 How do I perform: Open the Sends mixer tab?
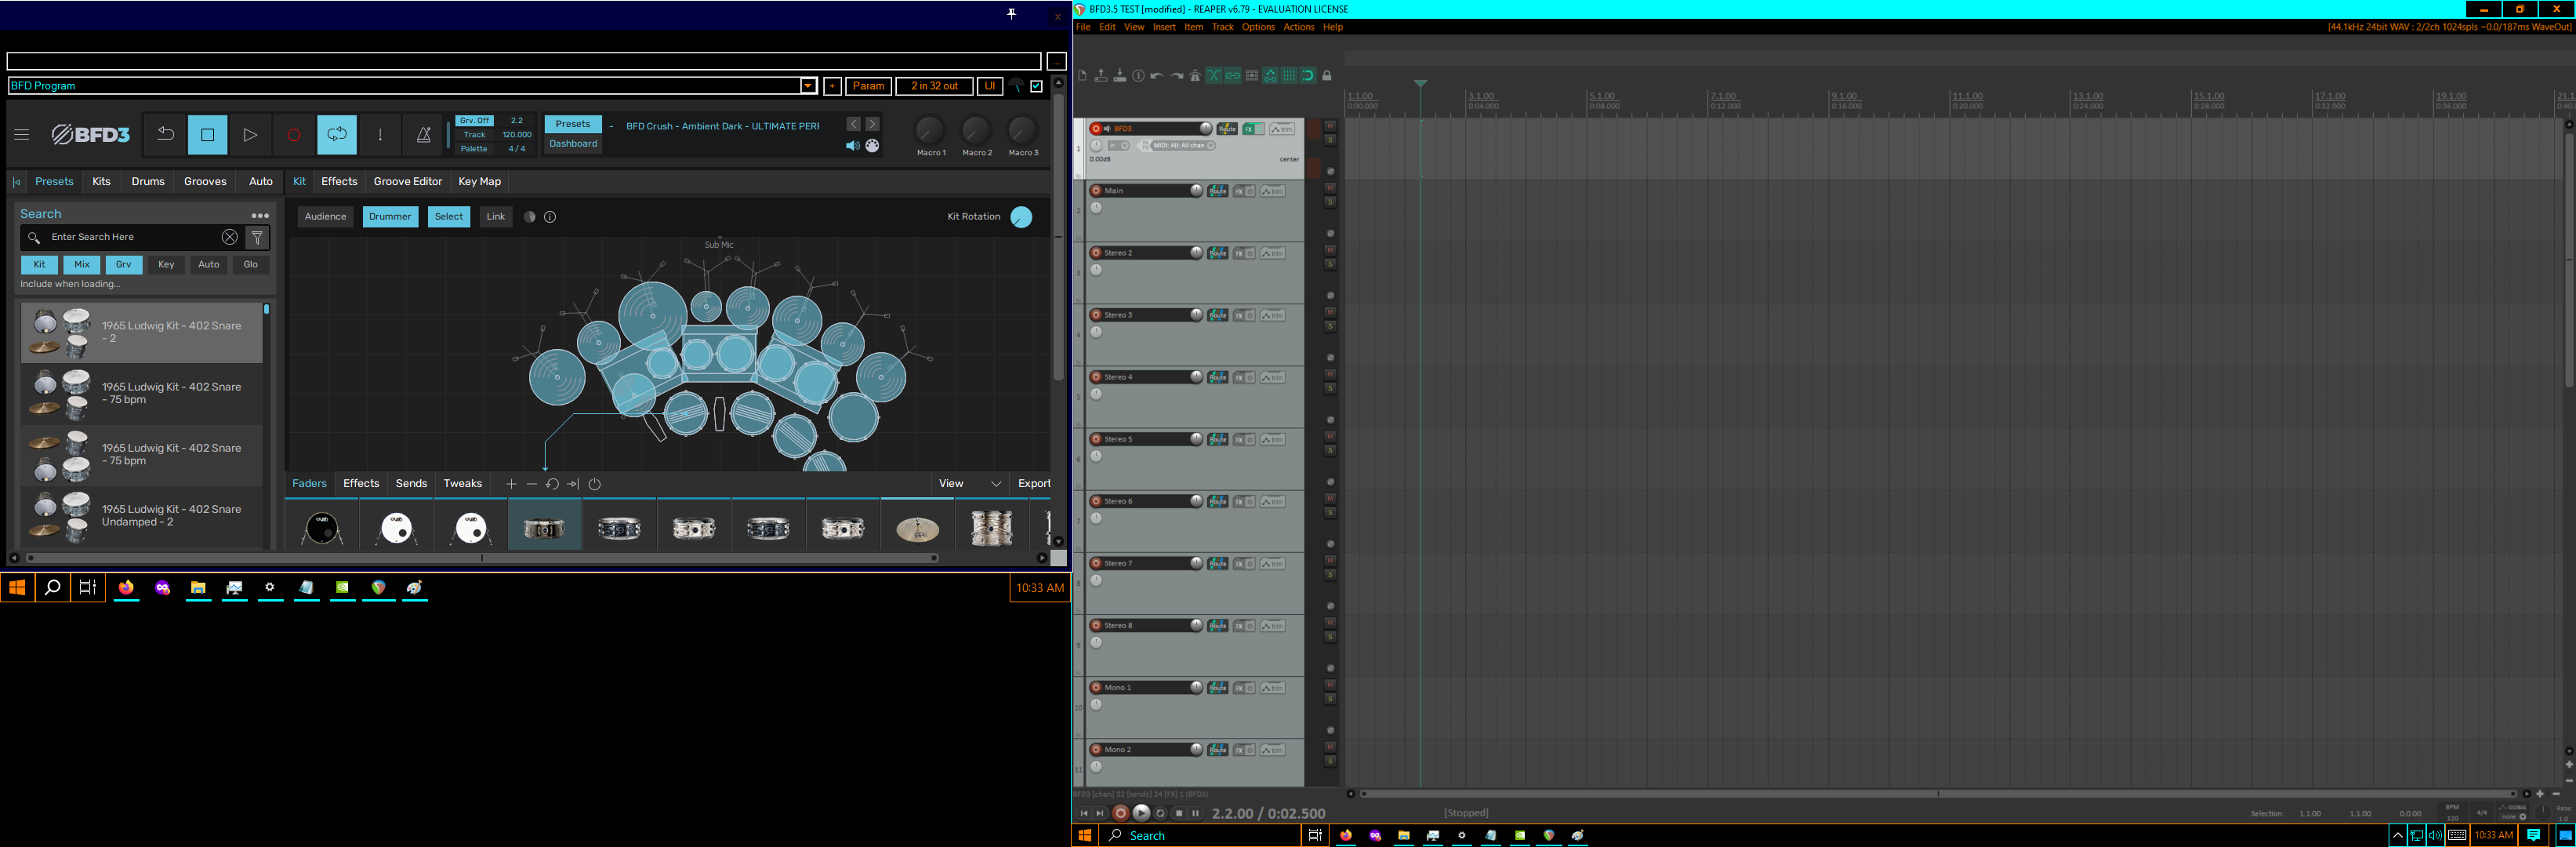coord(411,484)
